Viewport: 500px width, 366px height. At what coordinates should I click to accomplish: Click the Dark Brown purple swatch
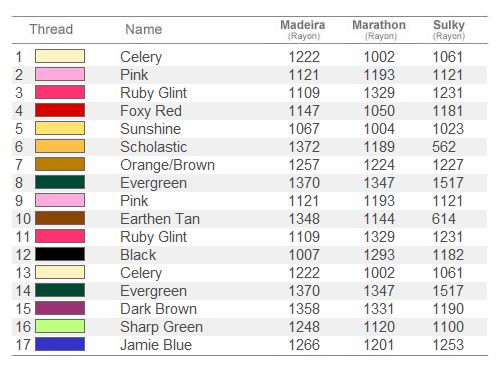click(x=60, y=308)
